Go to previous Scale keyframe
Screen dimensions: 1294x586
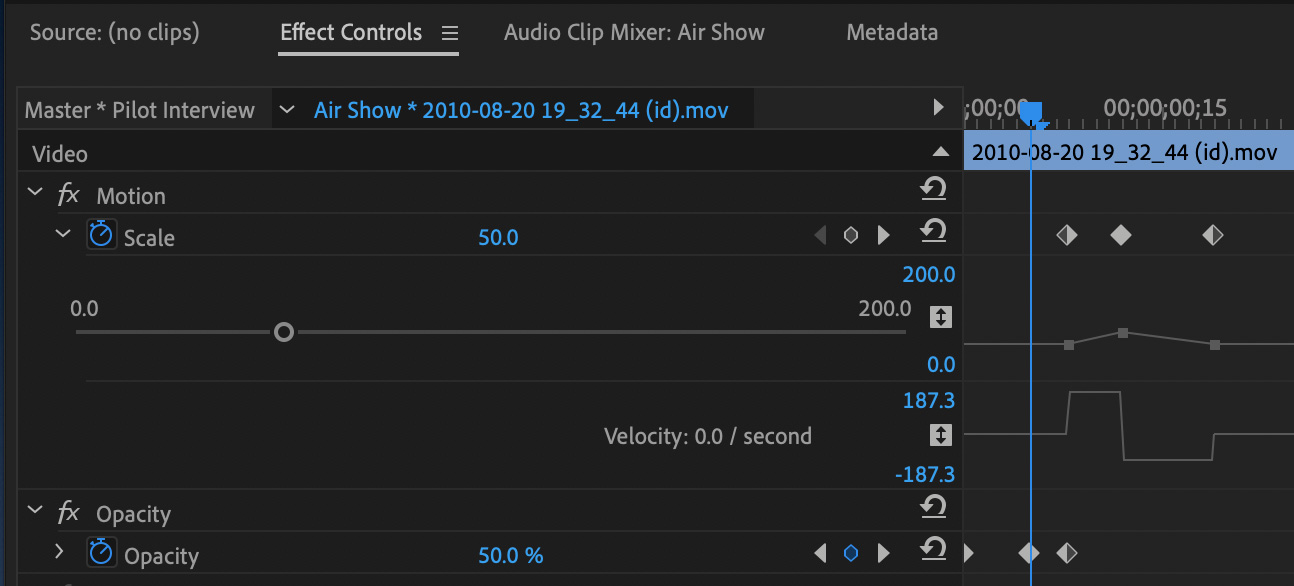[821, 236]
